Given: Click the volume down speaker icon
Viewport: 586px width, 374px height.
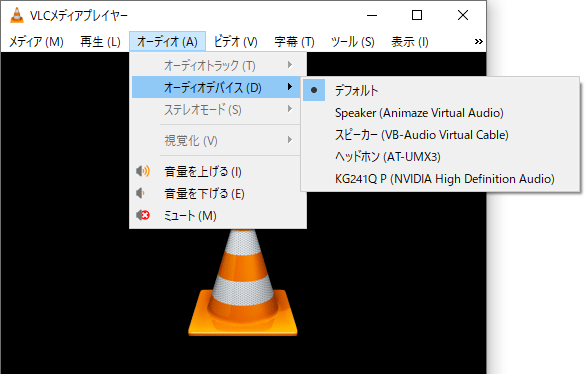Looking at the screenshot, I should 141,193.
